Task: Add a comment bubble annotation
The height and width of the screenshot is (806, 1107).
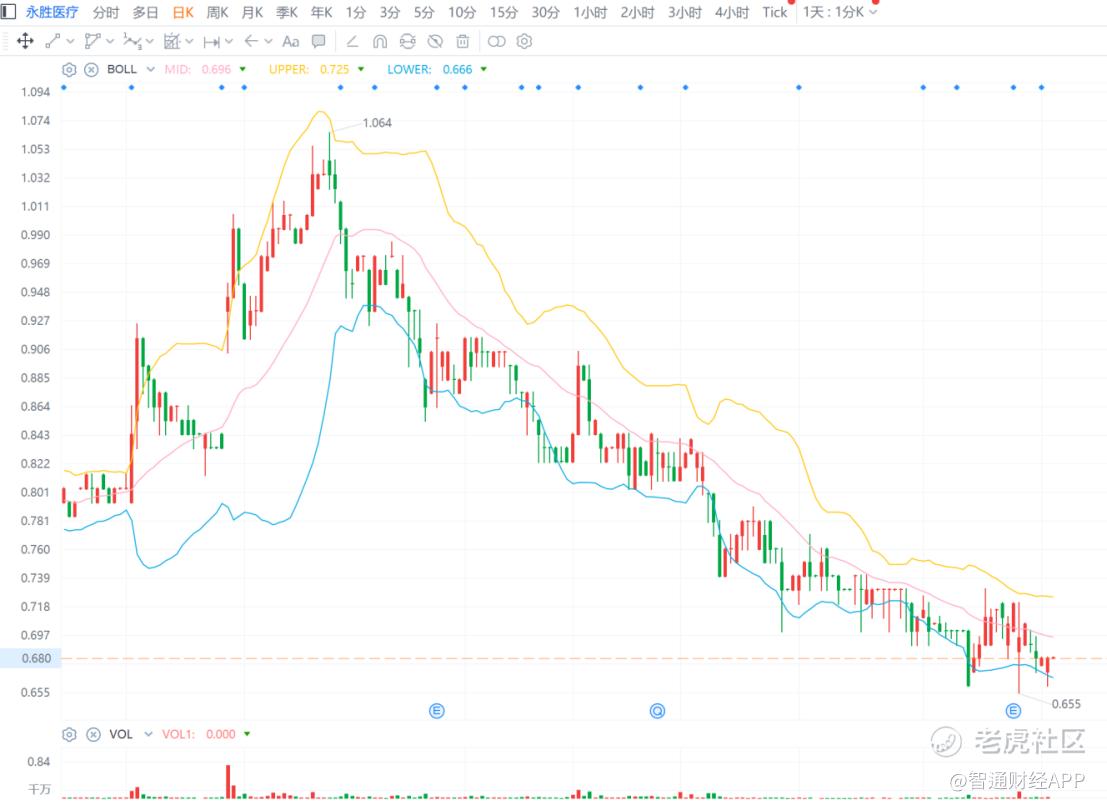Action: point(318,41)
